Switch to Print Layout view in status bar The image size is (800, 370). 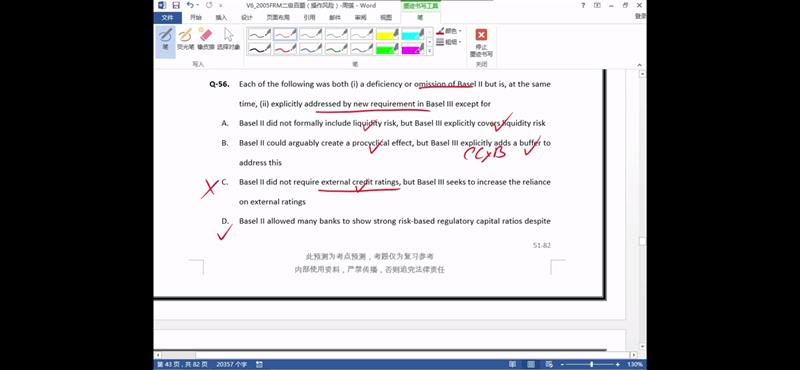click(x=531, y=364)
